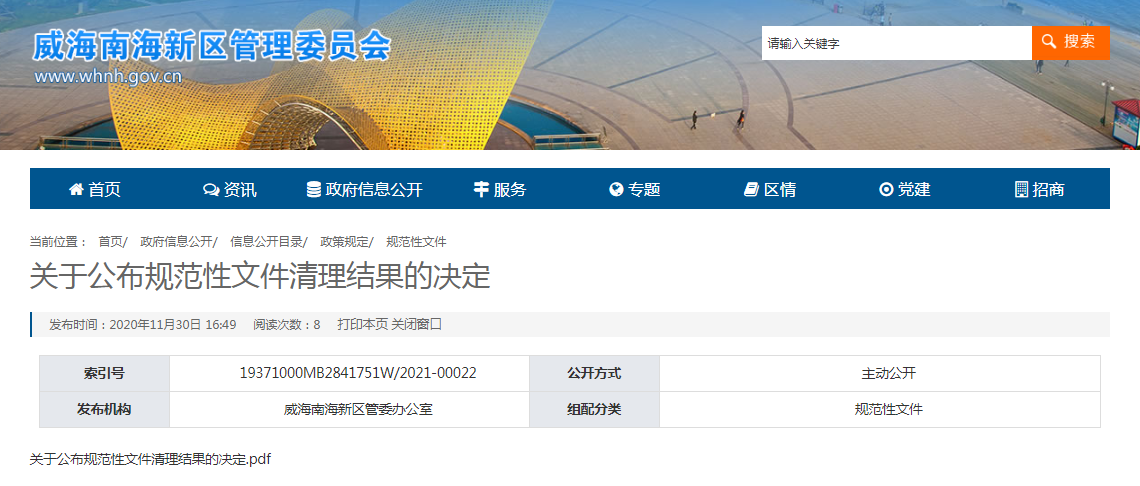Click the circle icon beside 党建

[885, 190]
